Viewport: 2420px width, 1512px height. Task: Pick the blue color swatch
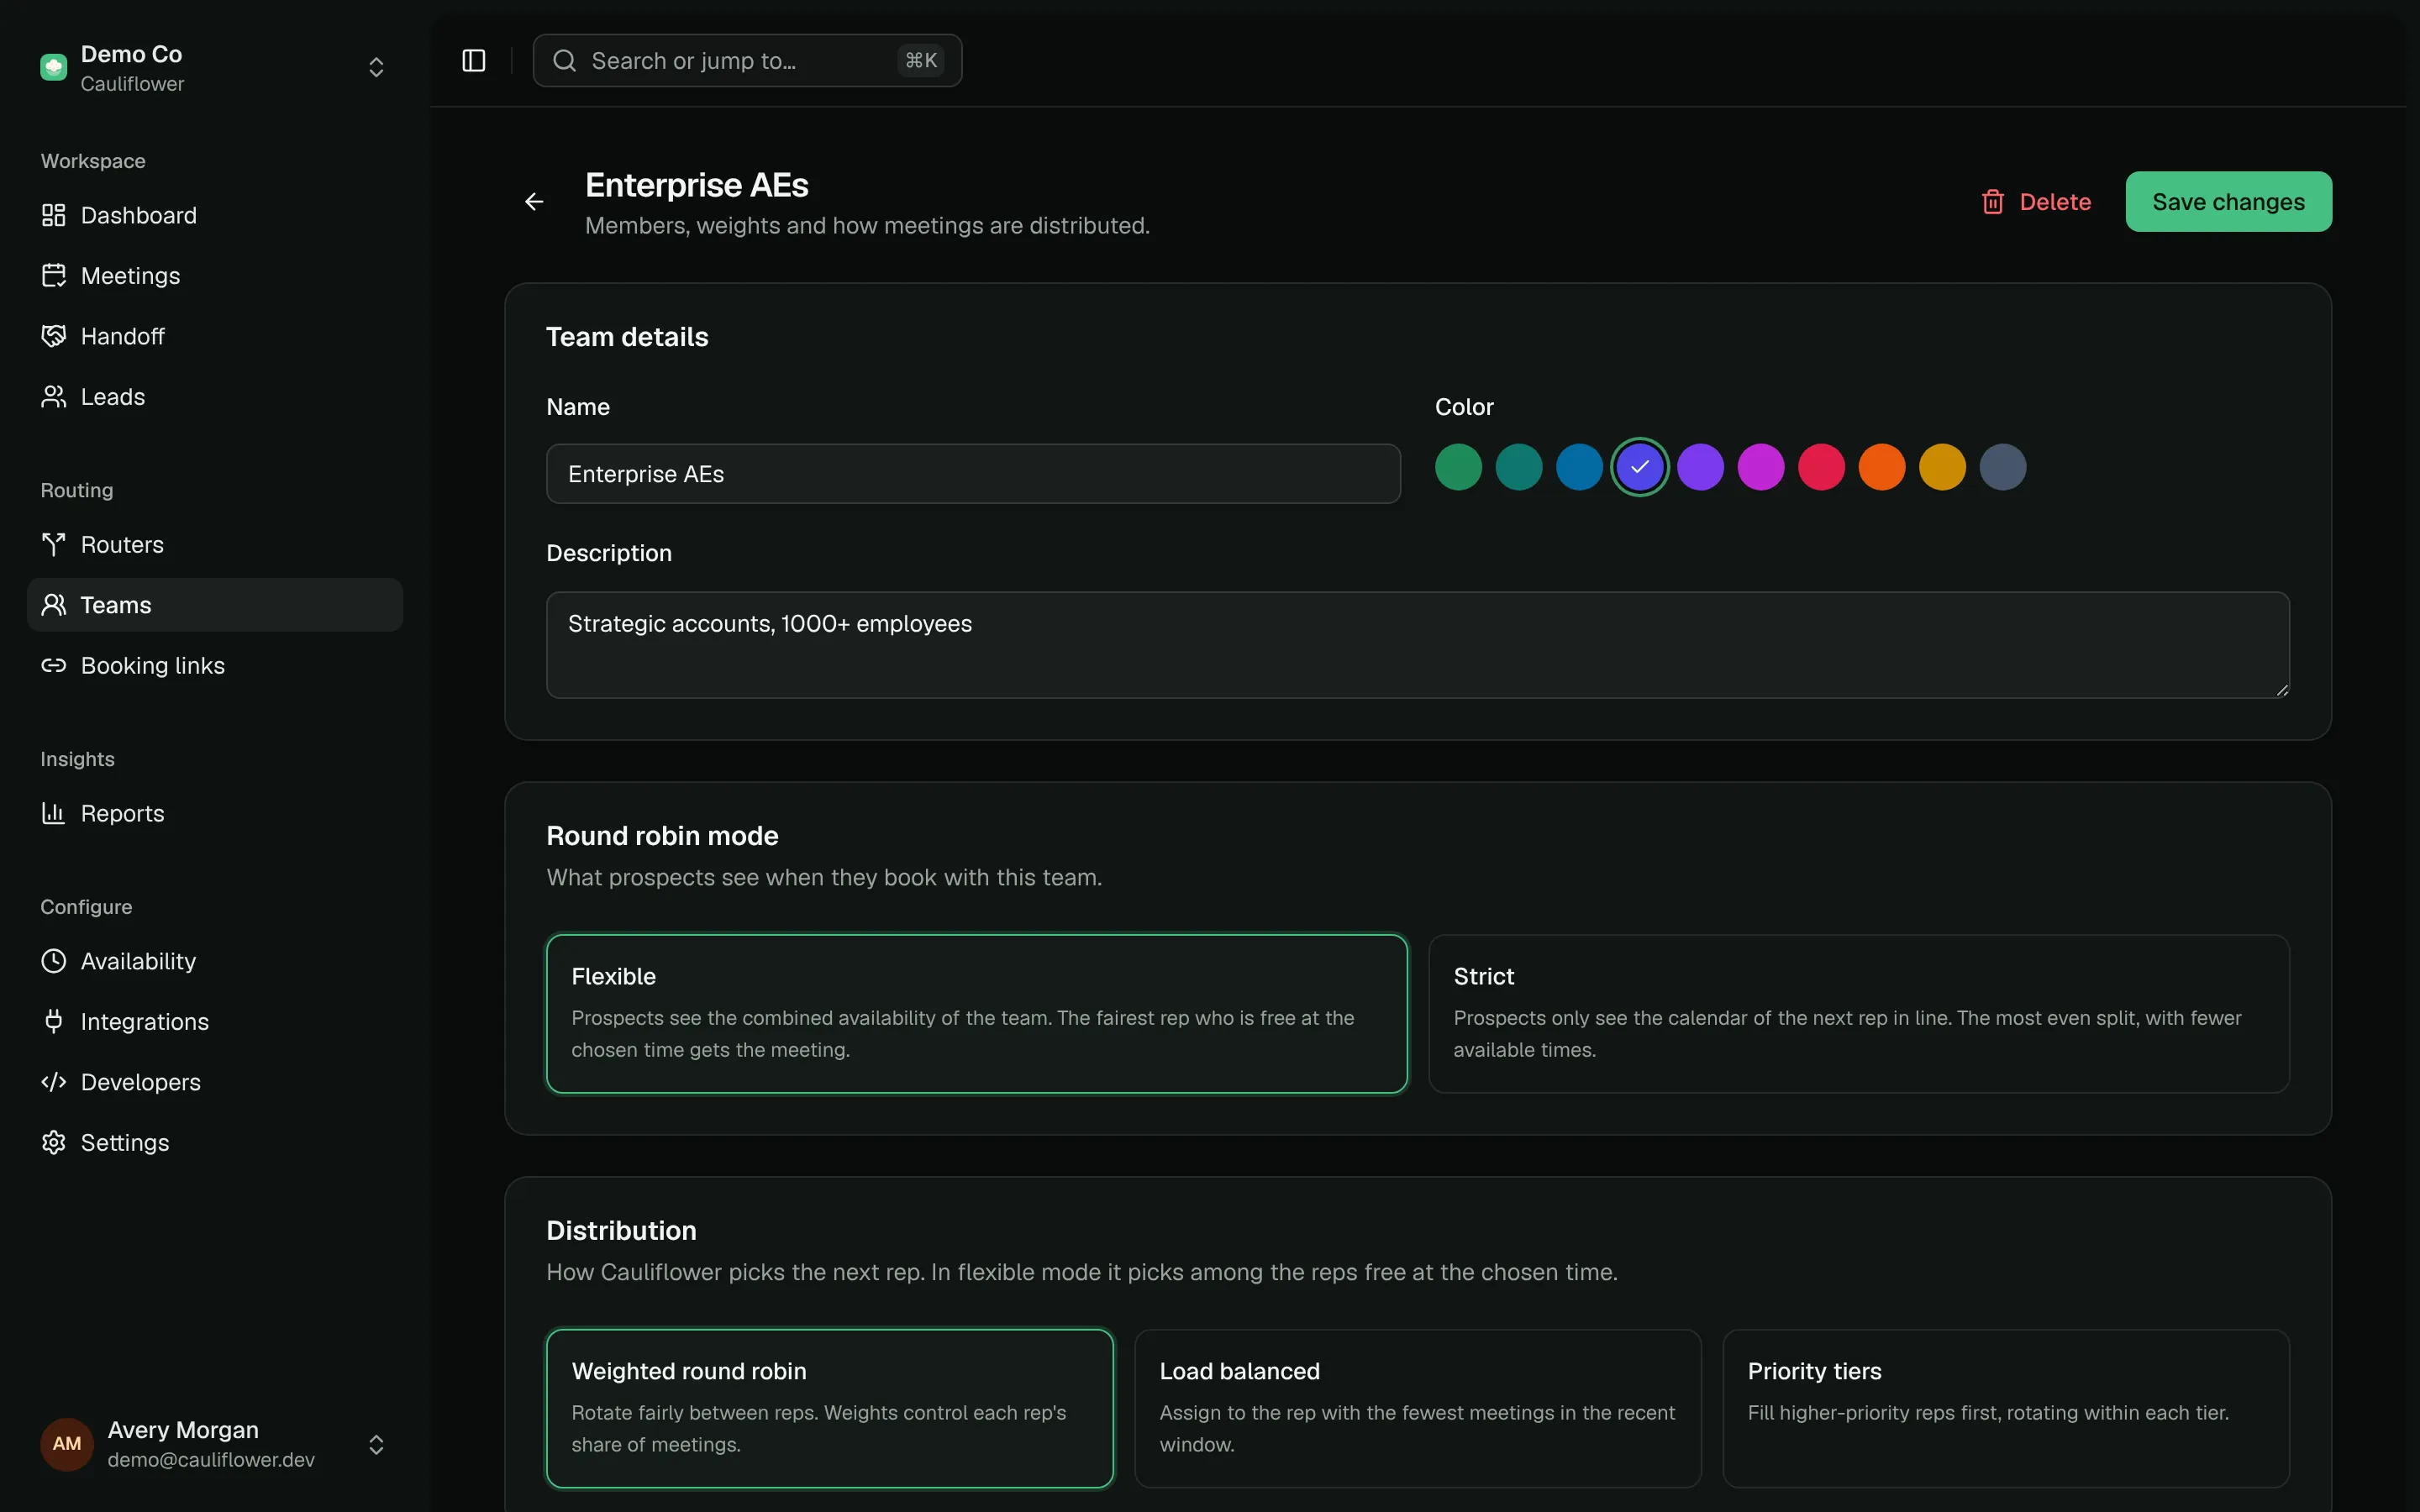click(x=1579, y=467)
